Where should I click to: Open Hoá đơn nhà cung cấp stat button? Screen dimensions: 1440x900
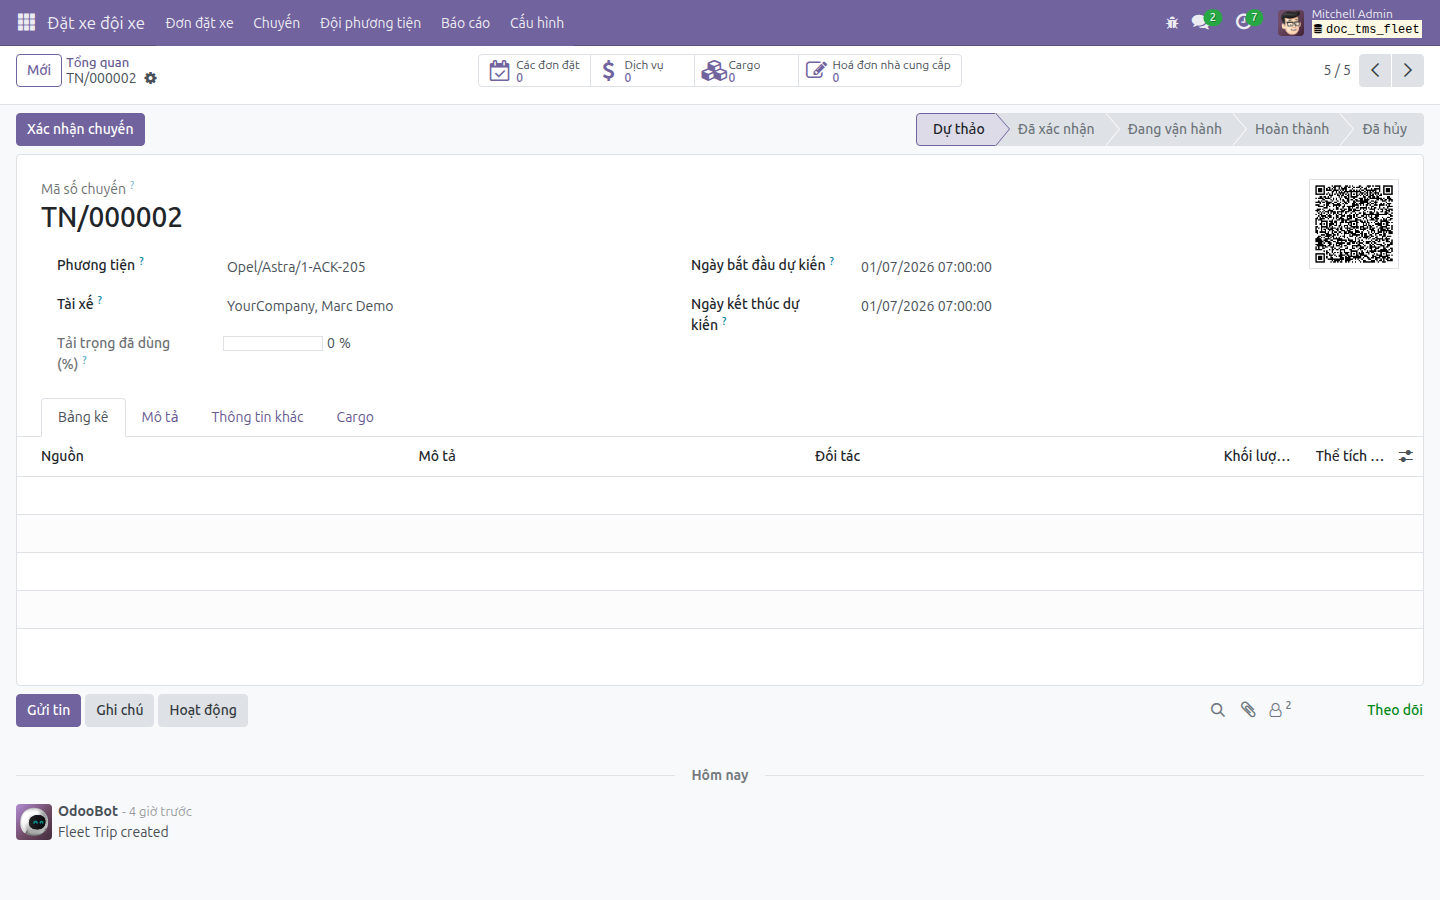pos(880,70)
